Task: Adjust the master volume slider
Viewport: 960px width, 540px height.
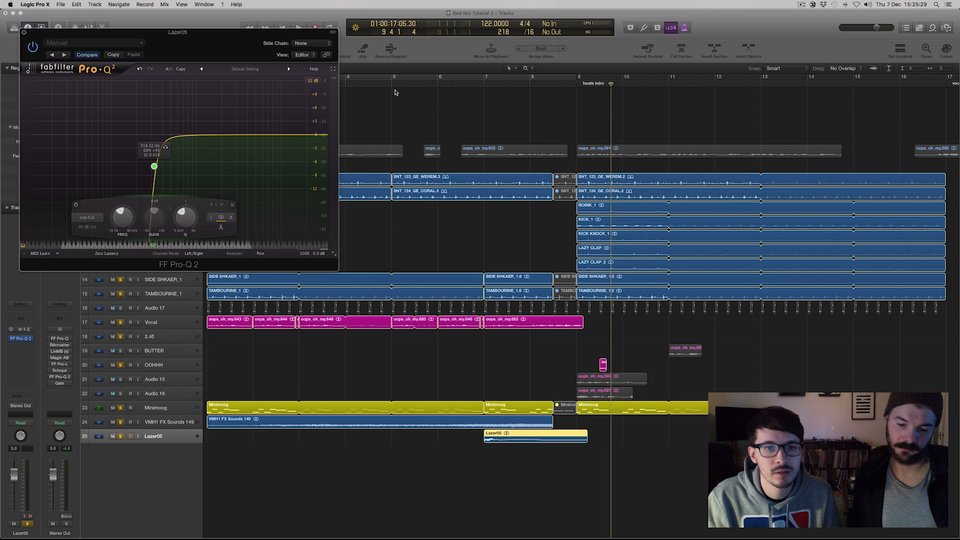Action: (866, 28)
